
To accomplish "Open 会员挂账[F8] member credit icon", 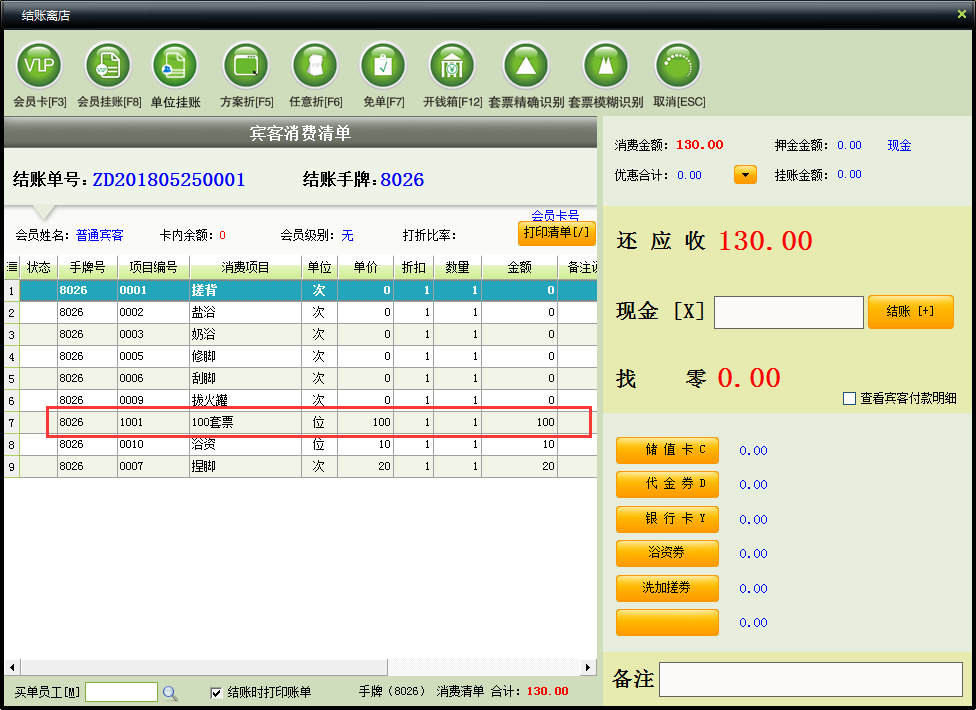I will coord(108,67).
